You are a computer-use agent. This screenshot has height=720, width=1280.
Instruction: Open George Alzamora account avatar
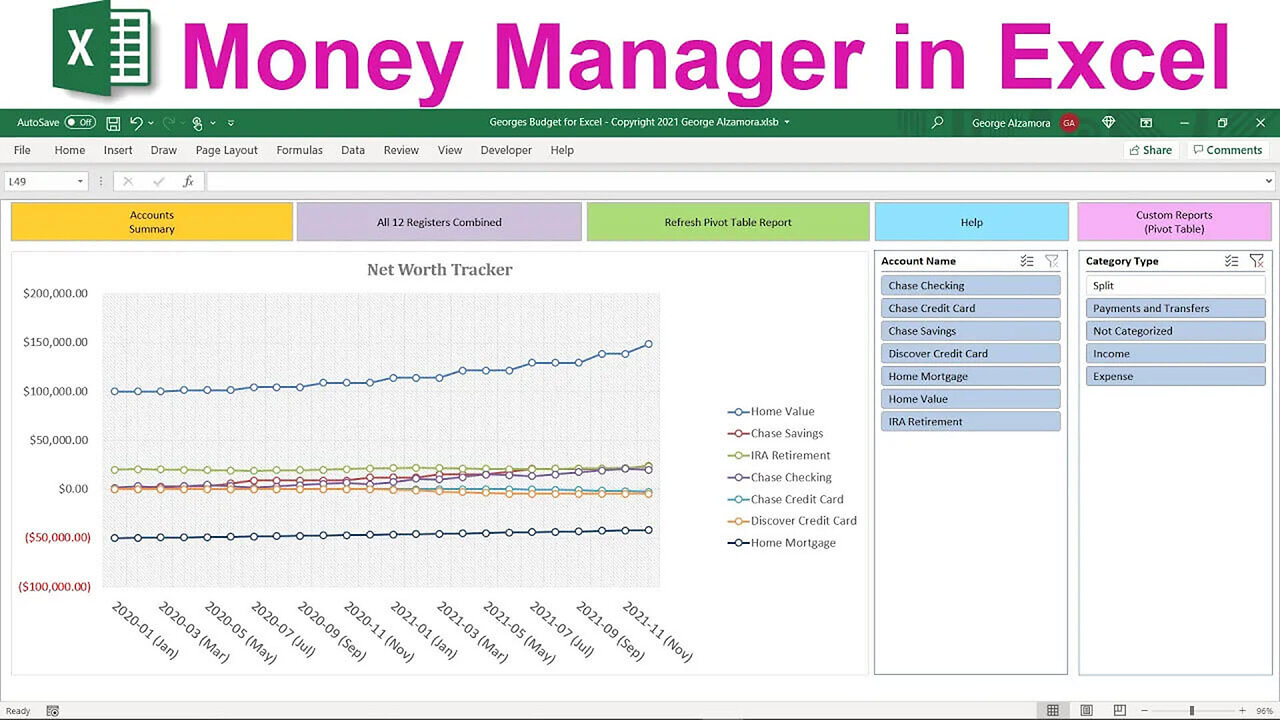click(x=1069, y=123)
